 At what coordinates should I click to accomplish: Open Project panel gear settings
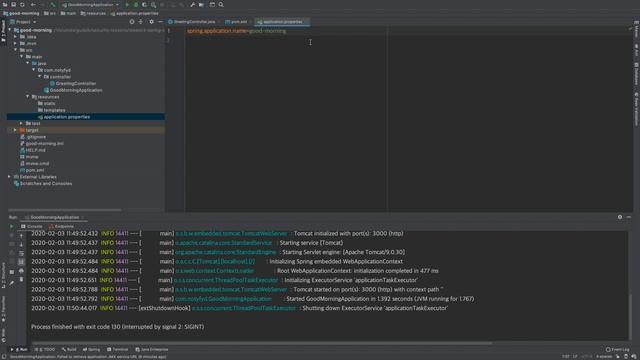[x=151, y=22]
